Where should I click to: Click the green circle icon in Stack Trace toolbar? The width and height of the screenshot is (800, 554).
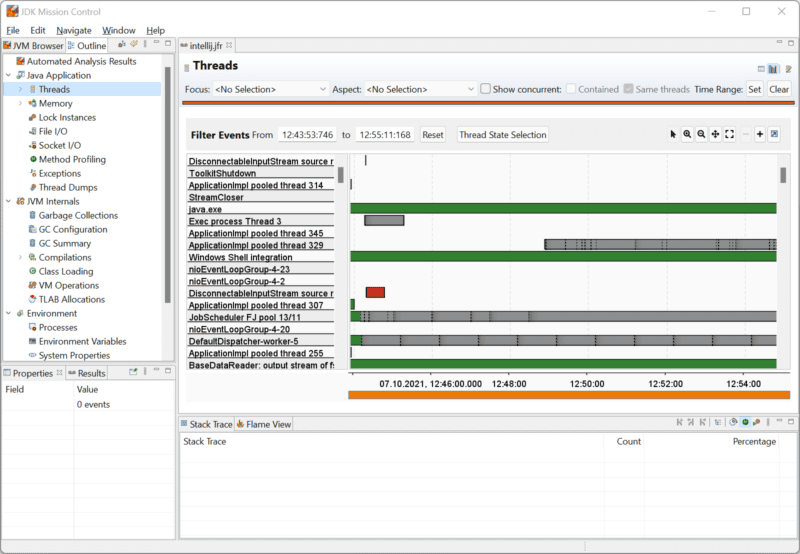pyautogui.click(x=745, y=422)
